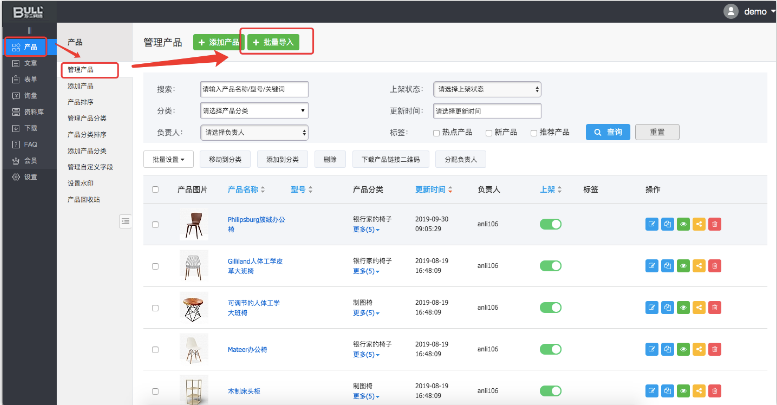Viewport: 777px width, 405px height.
Task: Focus the 更新时间 date input field
Action: coord(487,111)
